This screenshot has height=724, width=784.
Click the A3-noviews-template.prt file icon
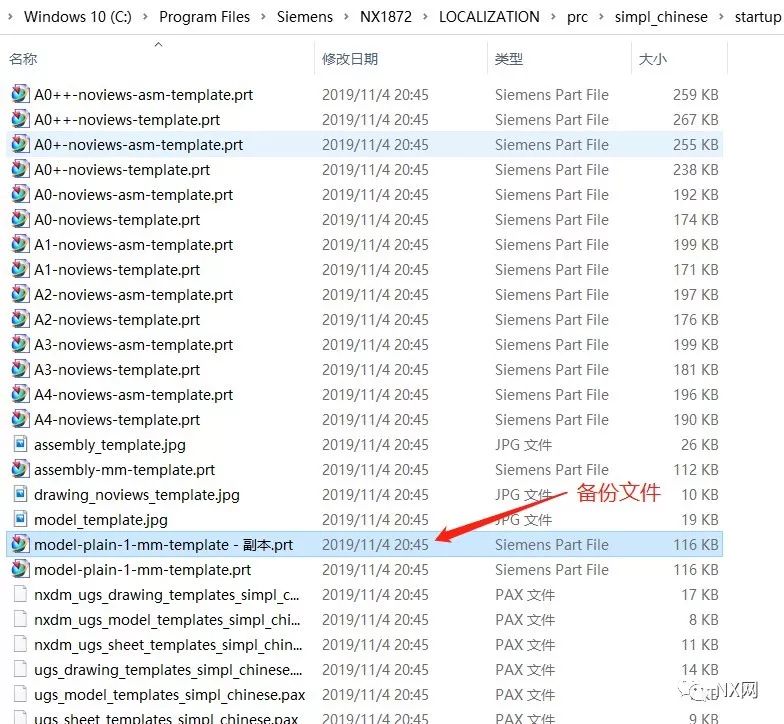coord(20,369)
